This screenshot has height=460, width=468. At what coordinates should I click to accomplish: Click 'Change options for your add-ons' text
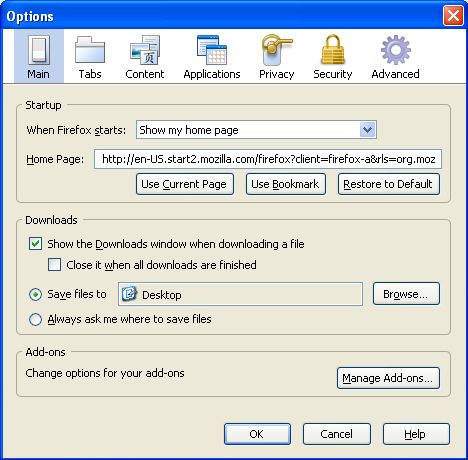coord(105,373)
